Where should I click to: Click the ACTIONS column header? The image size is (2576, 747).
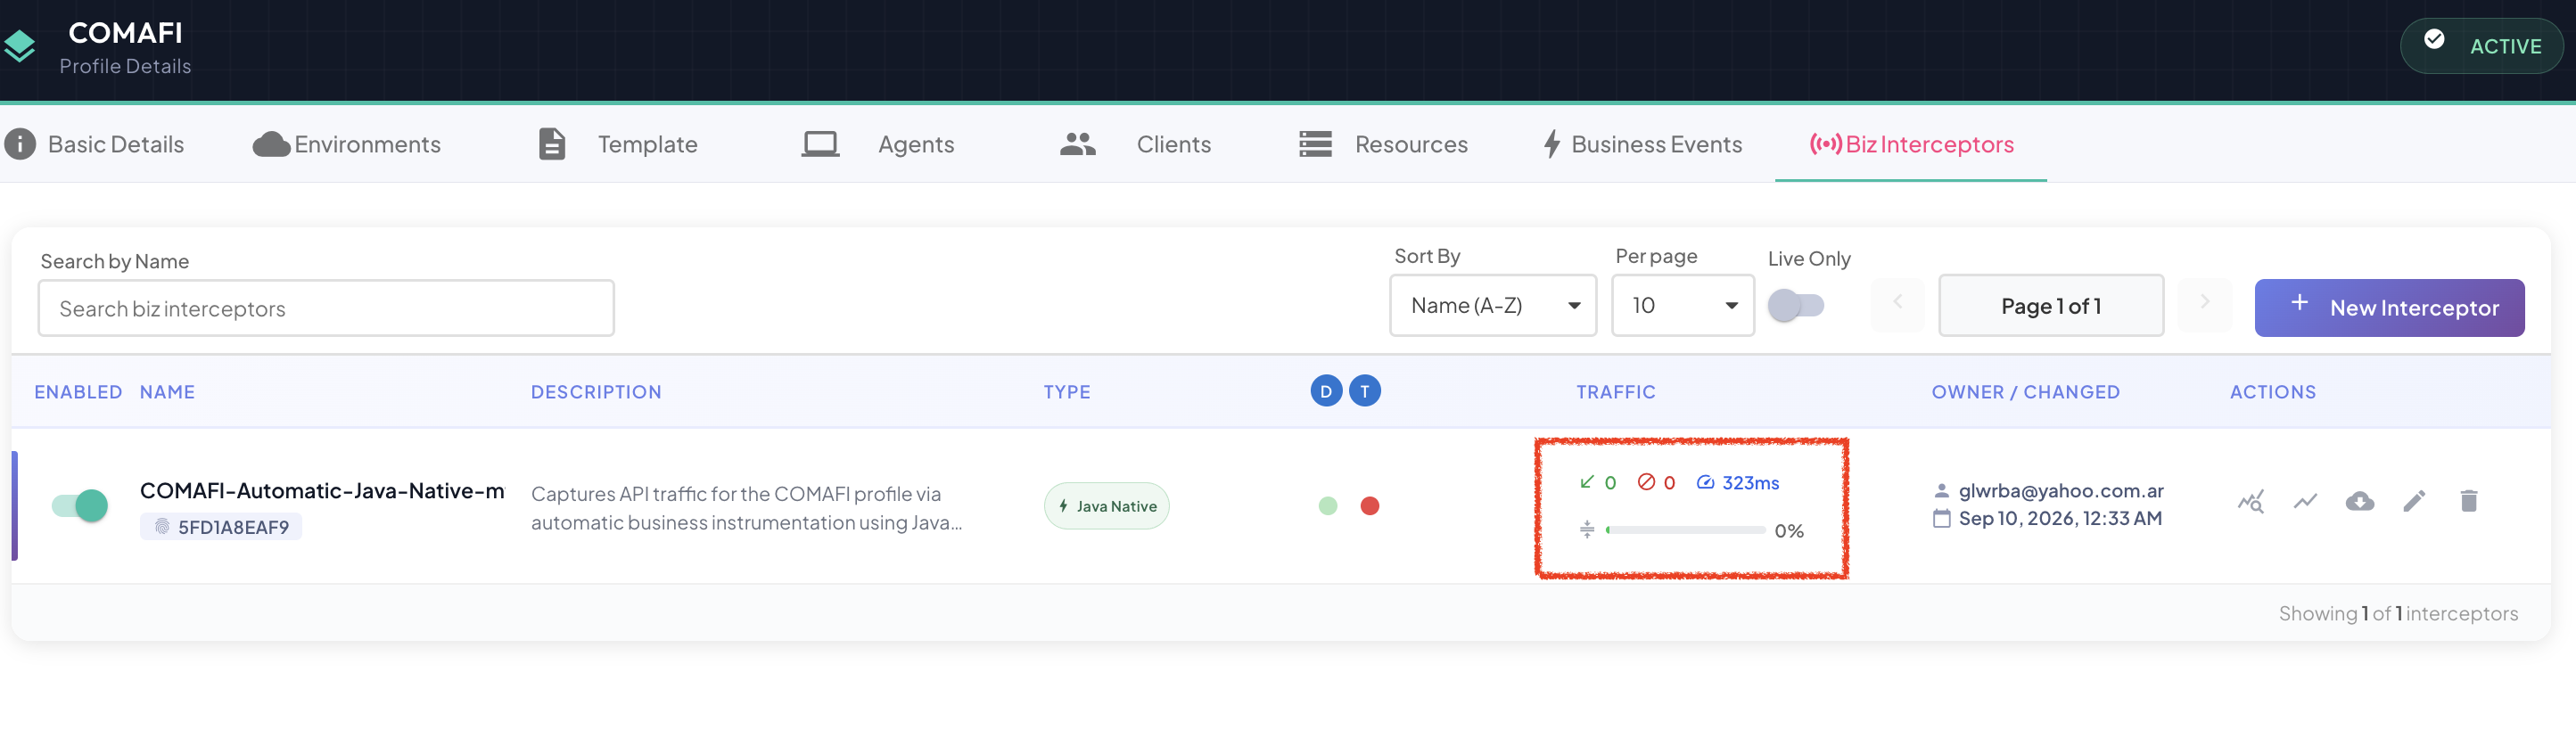click(x=2272, y=392)
